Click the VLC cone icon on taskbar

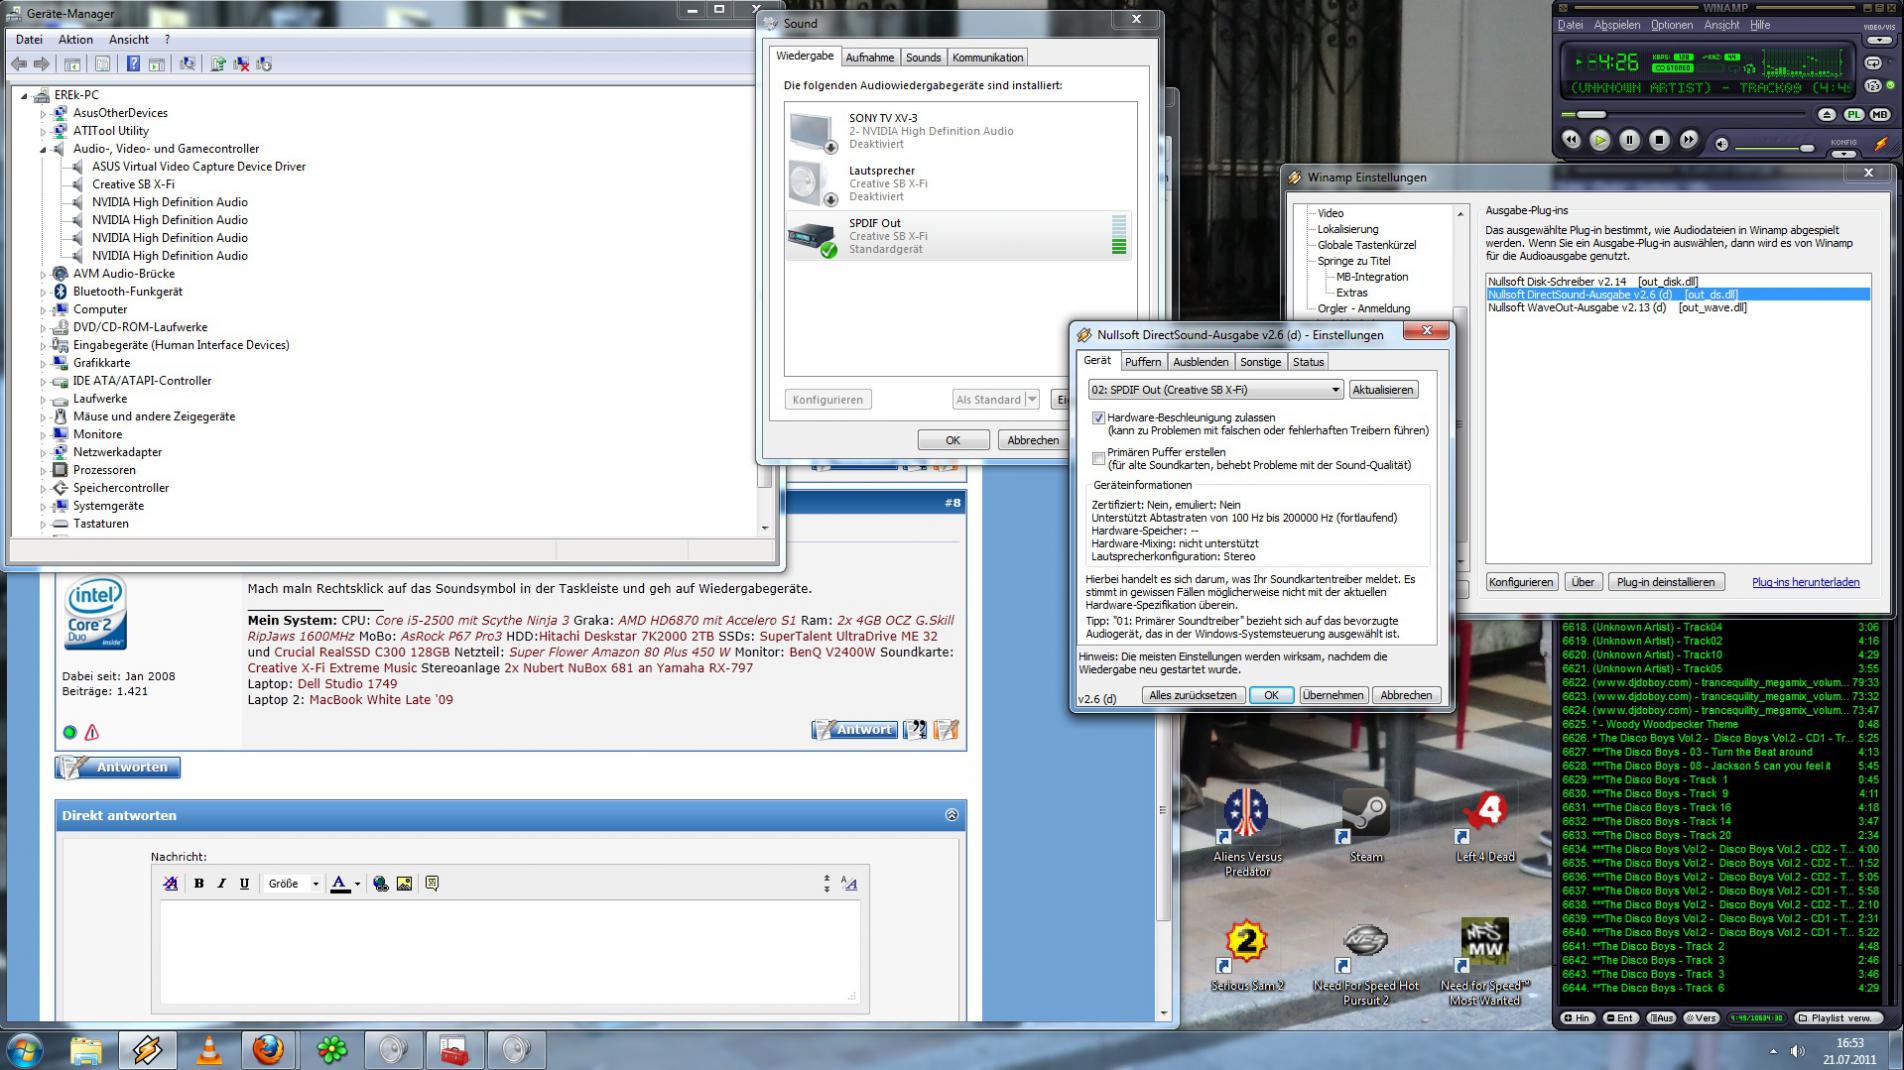[208, 1050]
